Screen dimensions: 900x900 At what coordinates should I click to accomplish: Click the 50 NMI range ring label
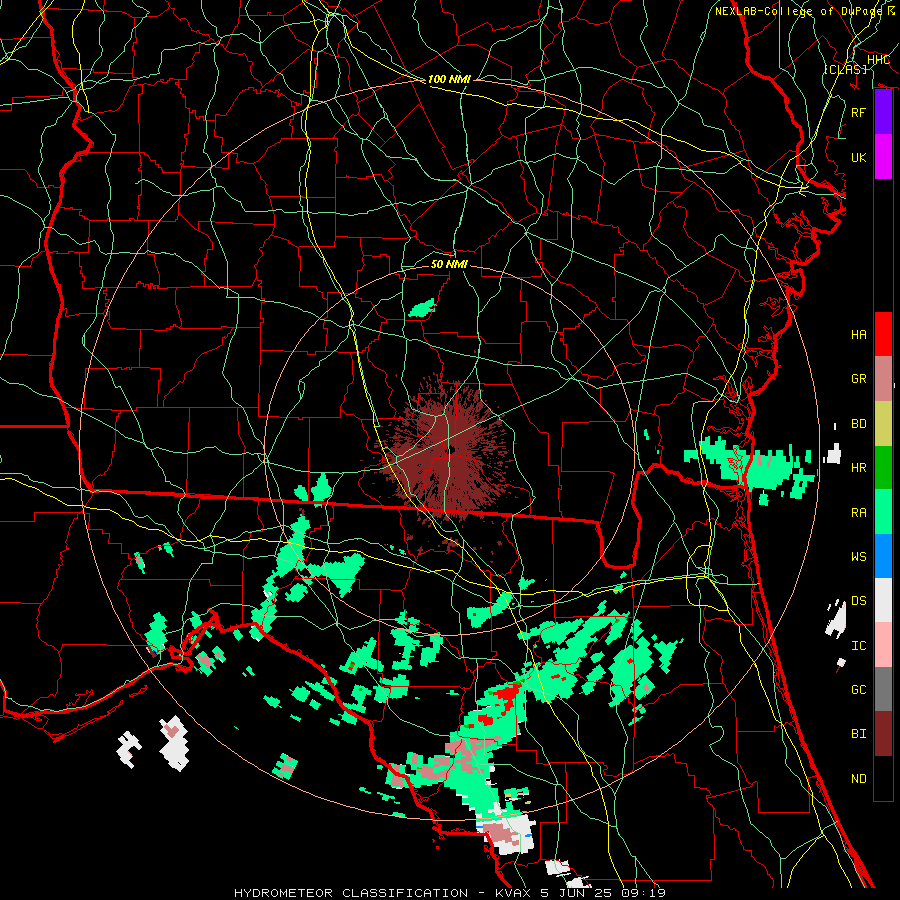(449, 264)
